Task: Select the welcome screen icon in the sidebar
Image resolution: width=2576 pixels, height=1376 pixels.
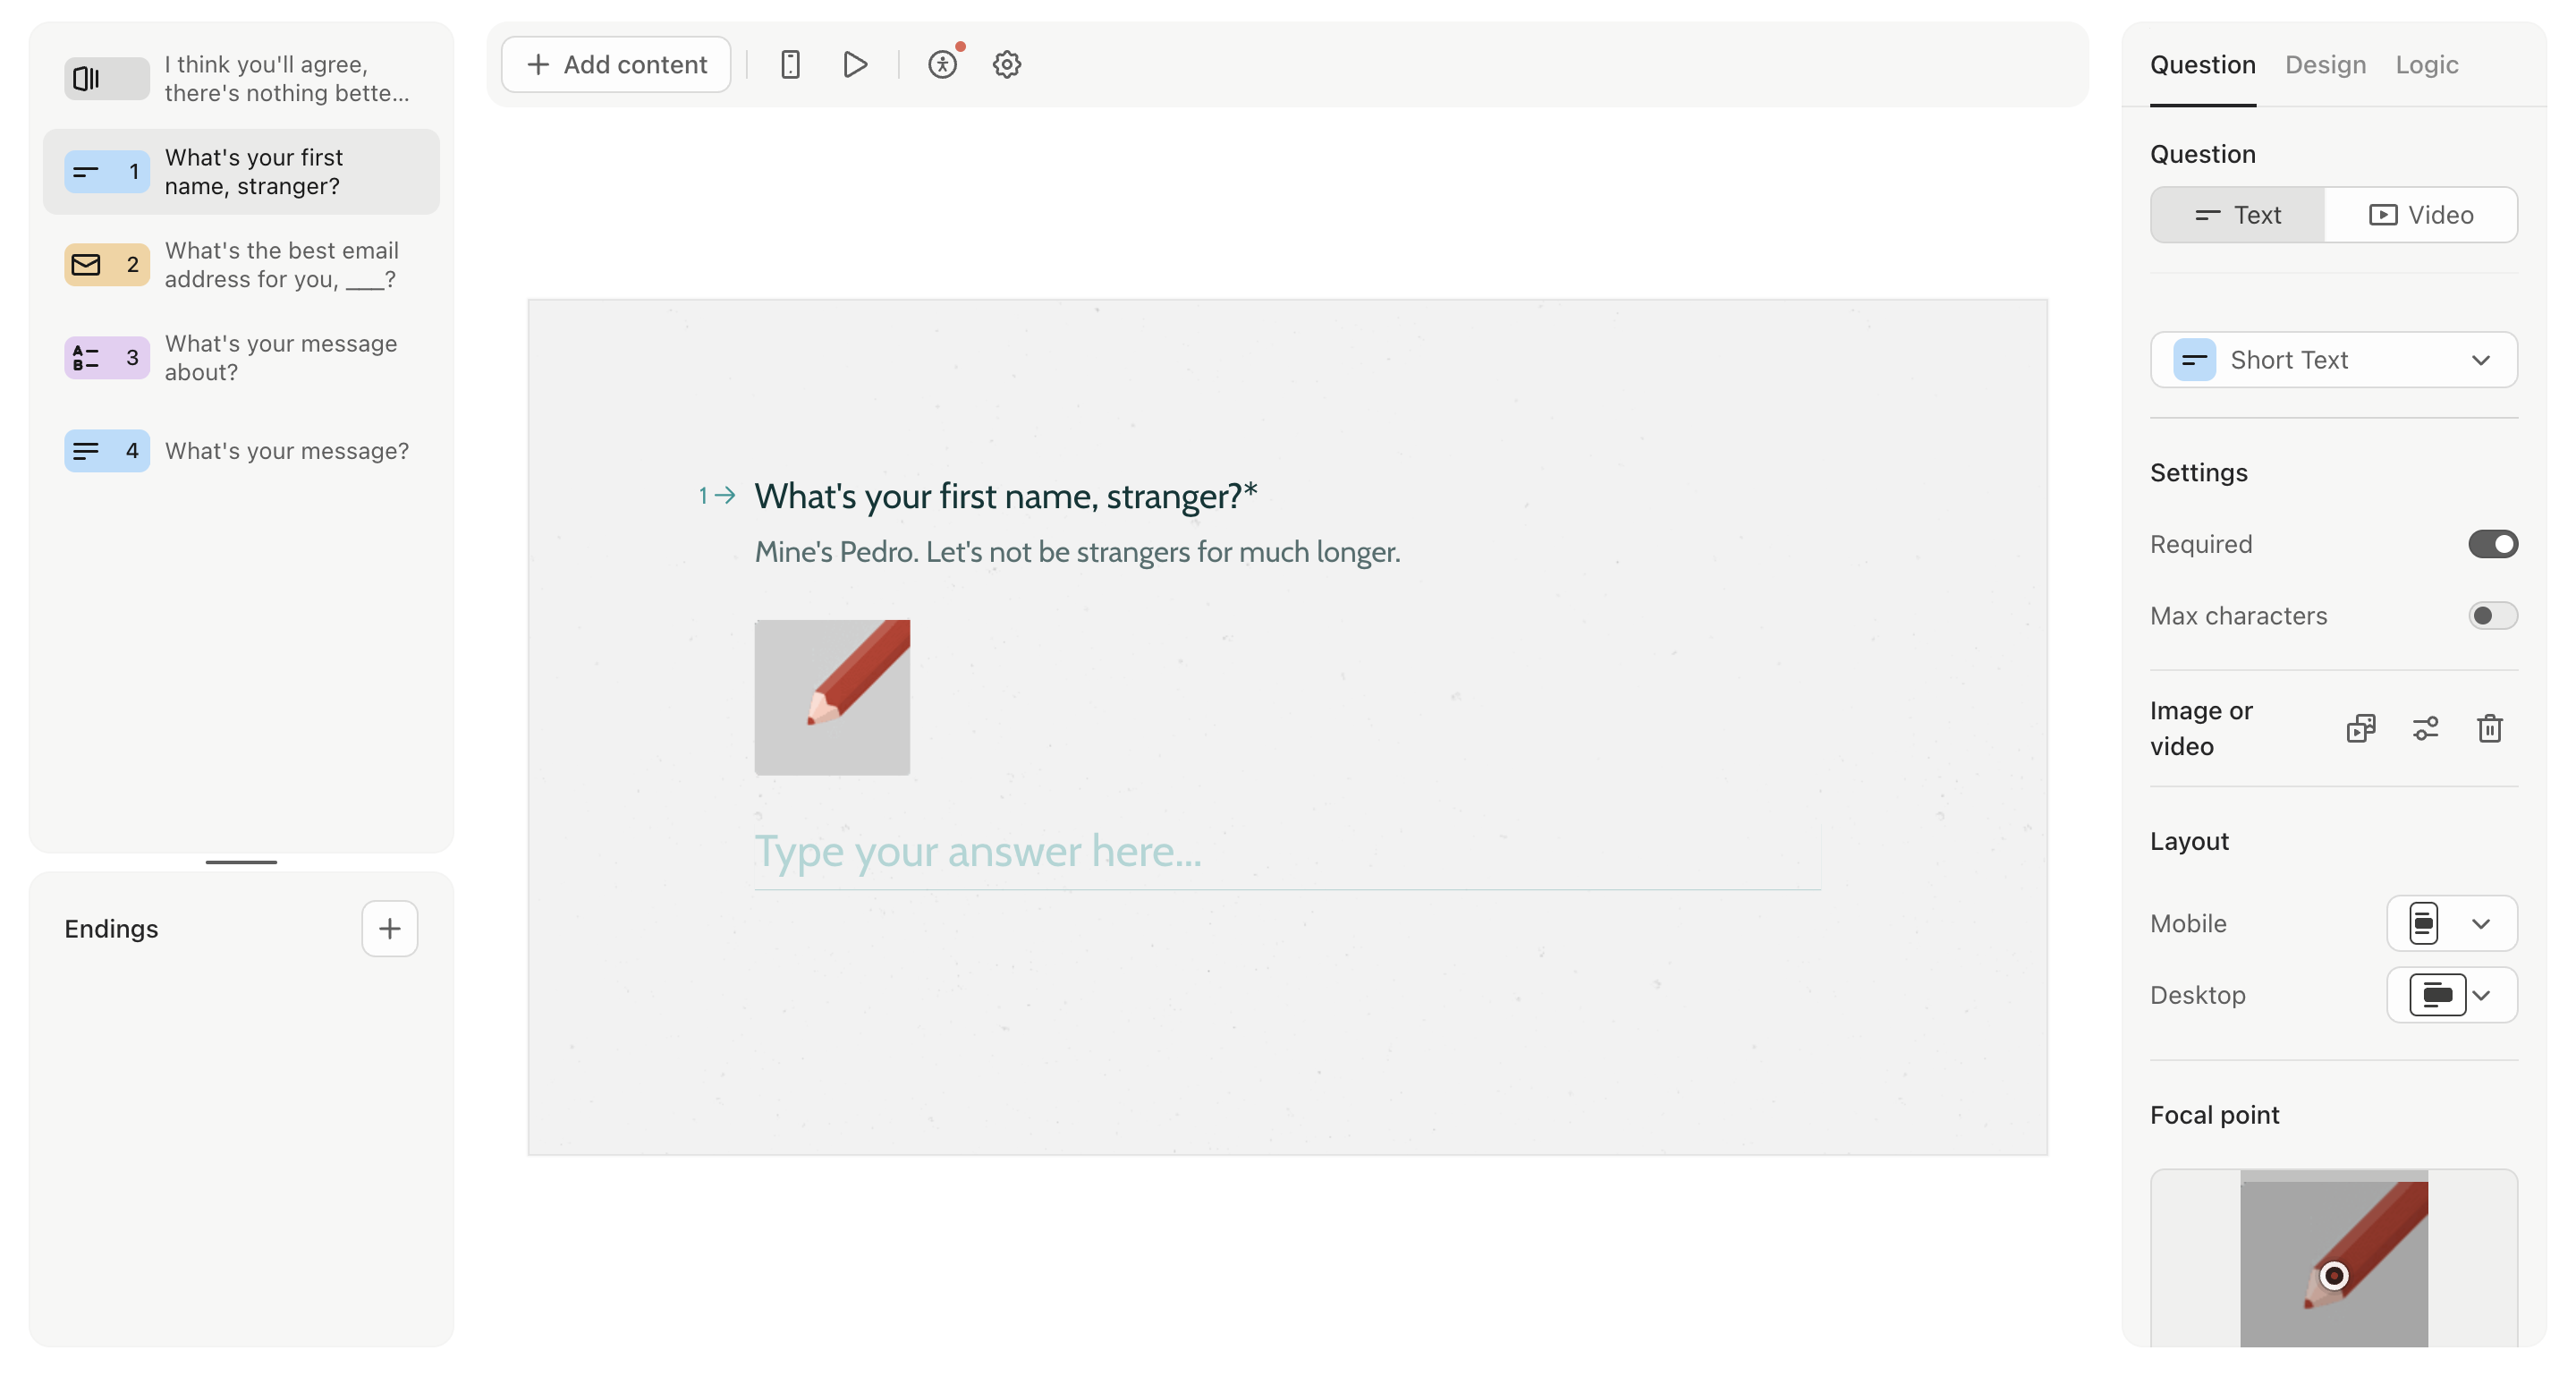Action: click(107, 78)
